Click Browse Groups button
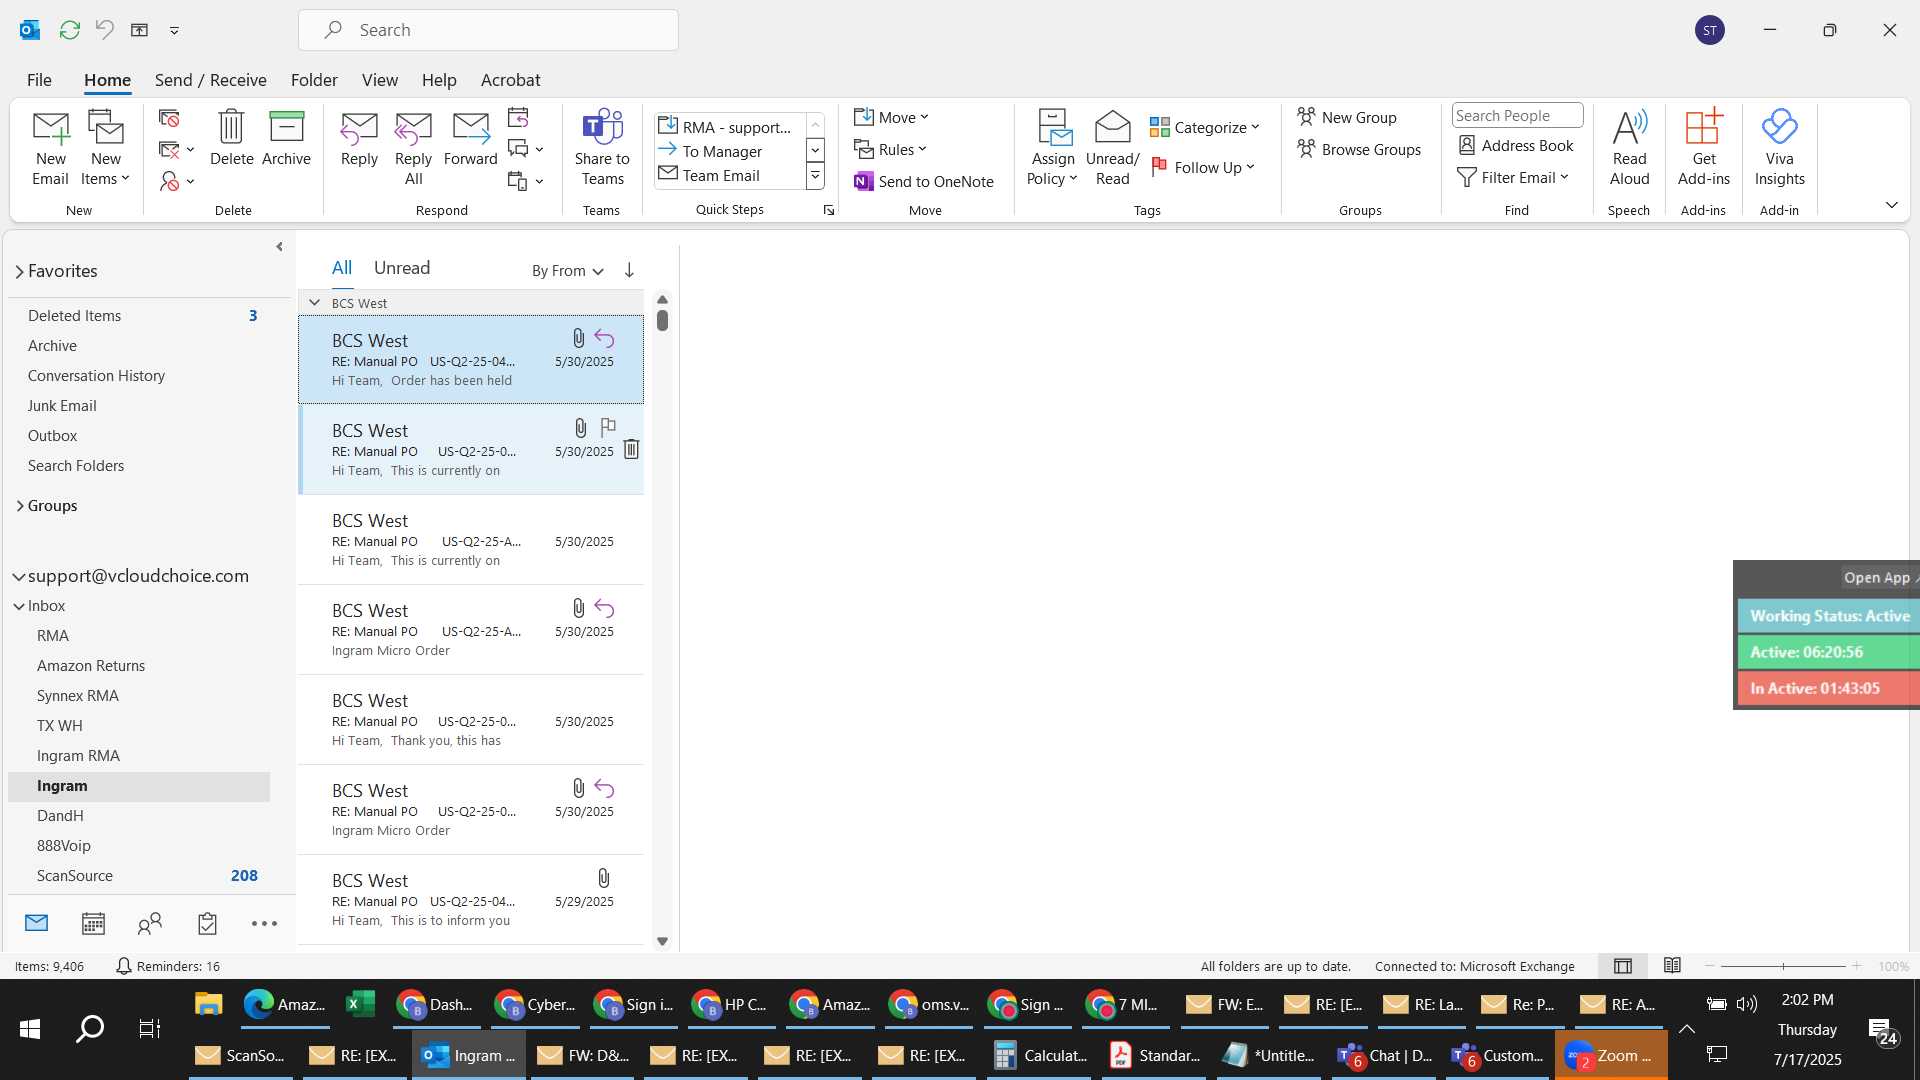Image resolution: width=1920 pixels, height=1080 pixels. pyautogui.click(x=1359, y=149)
